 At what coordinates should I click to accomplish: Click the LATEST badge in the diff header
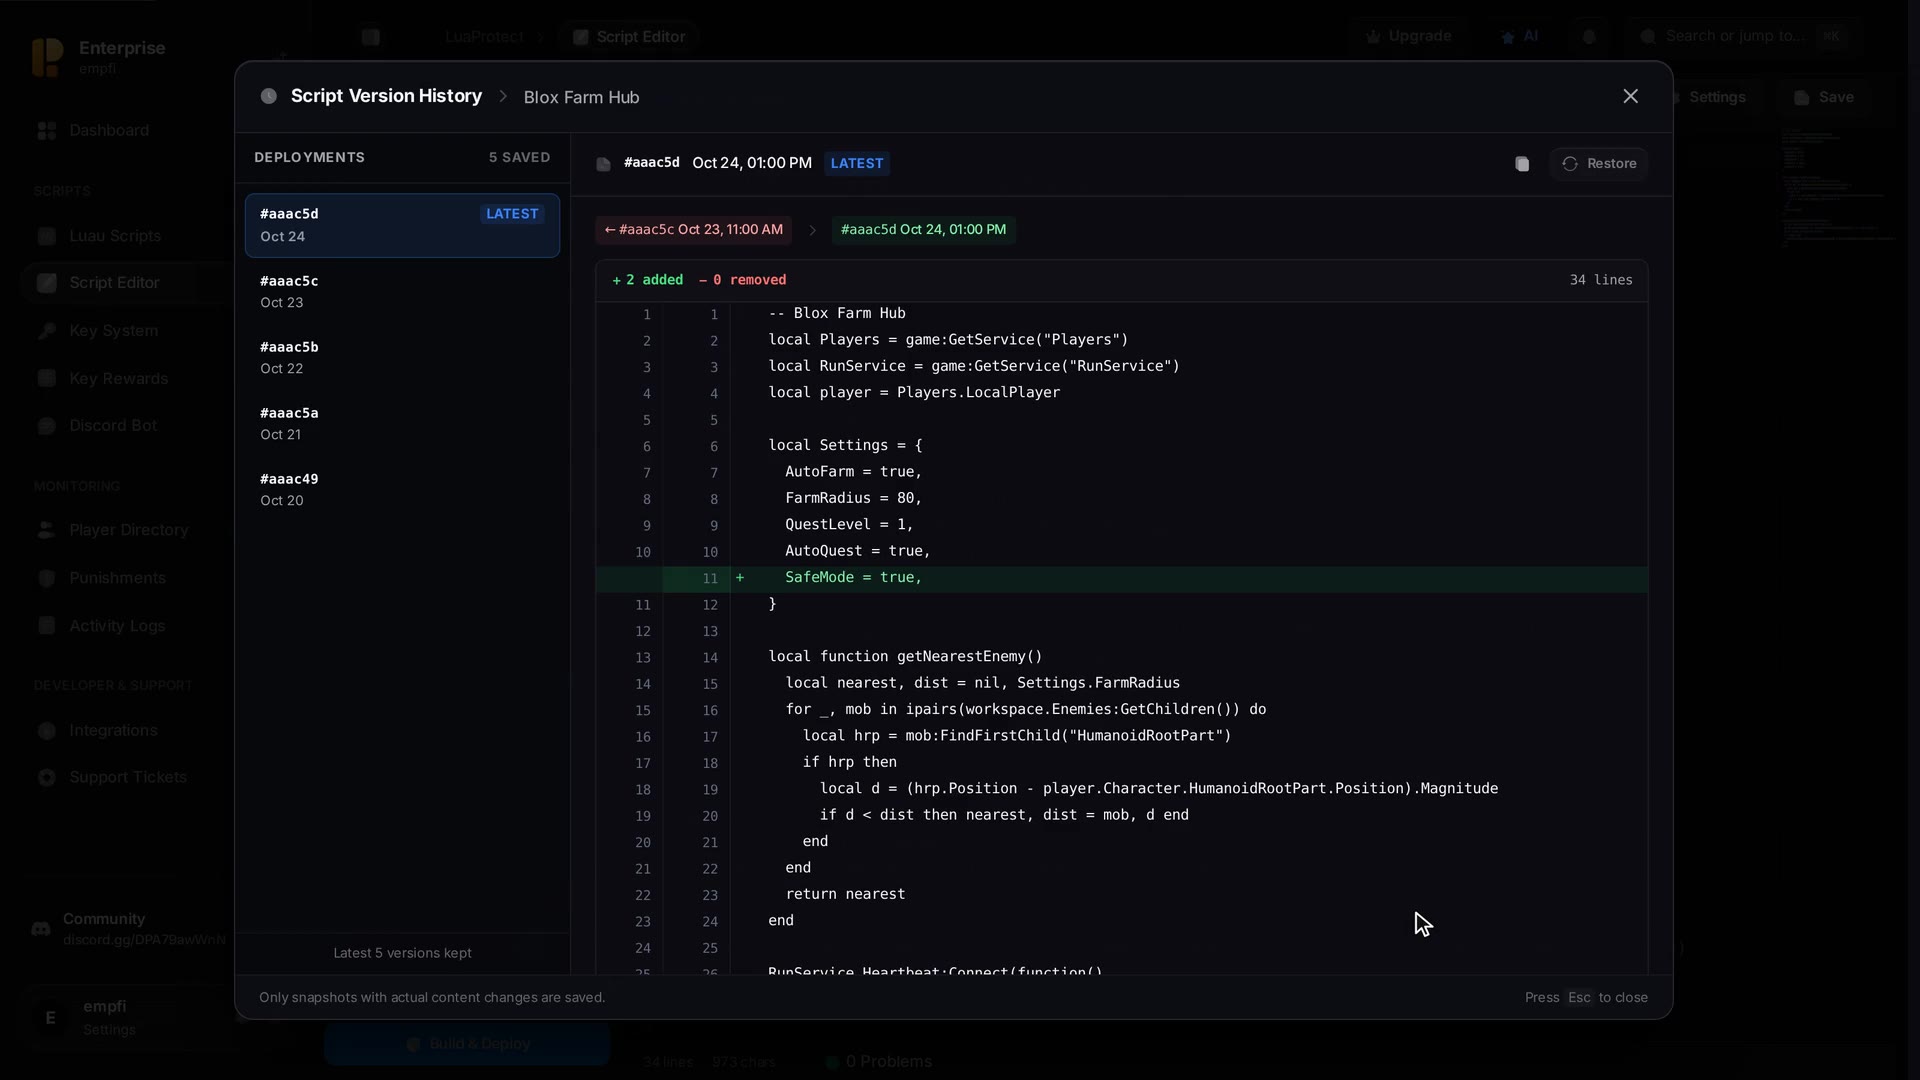pos(857,163)
